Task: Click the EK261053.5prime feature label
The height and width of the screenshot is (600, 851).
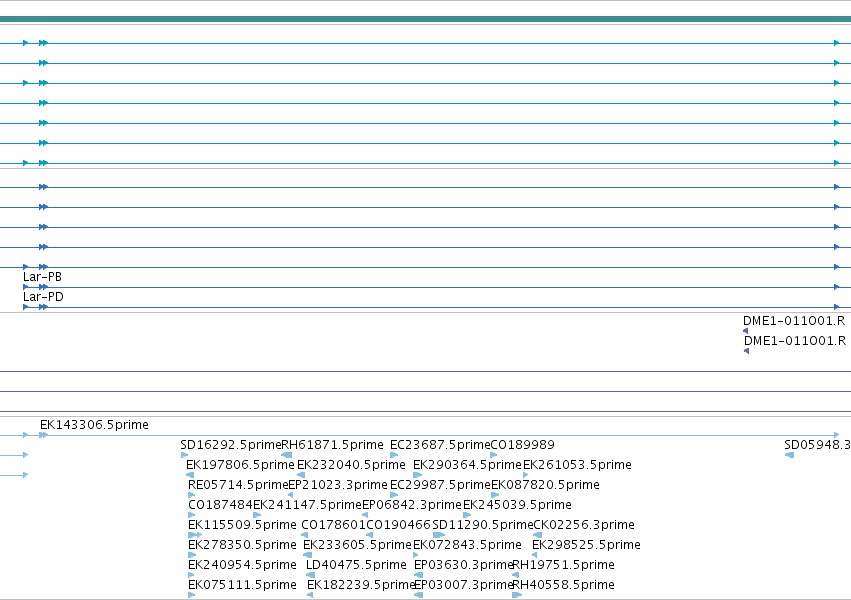Action: 577,465
